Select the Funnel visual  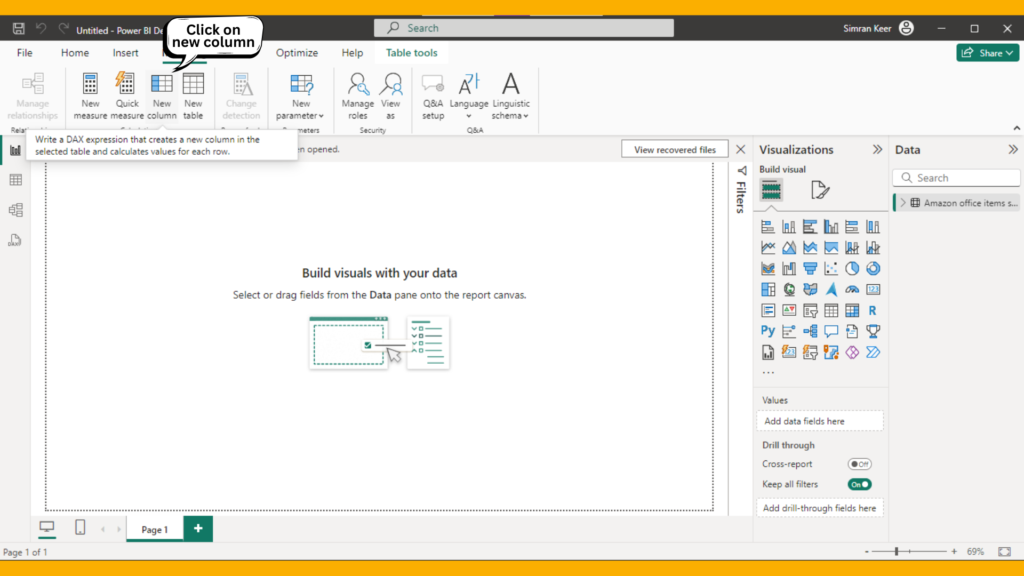tap(810, 268)
